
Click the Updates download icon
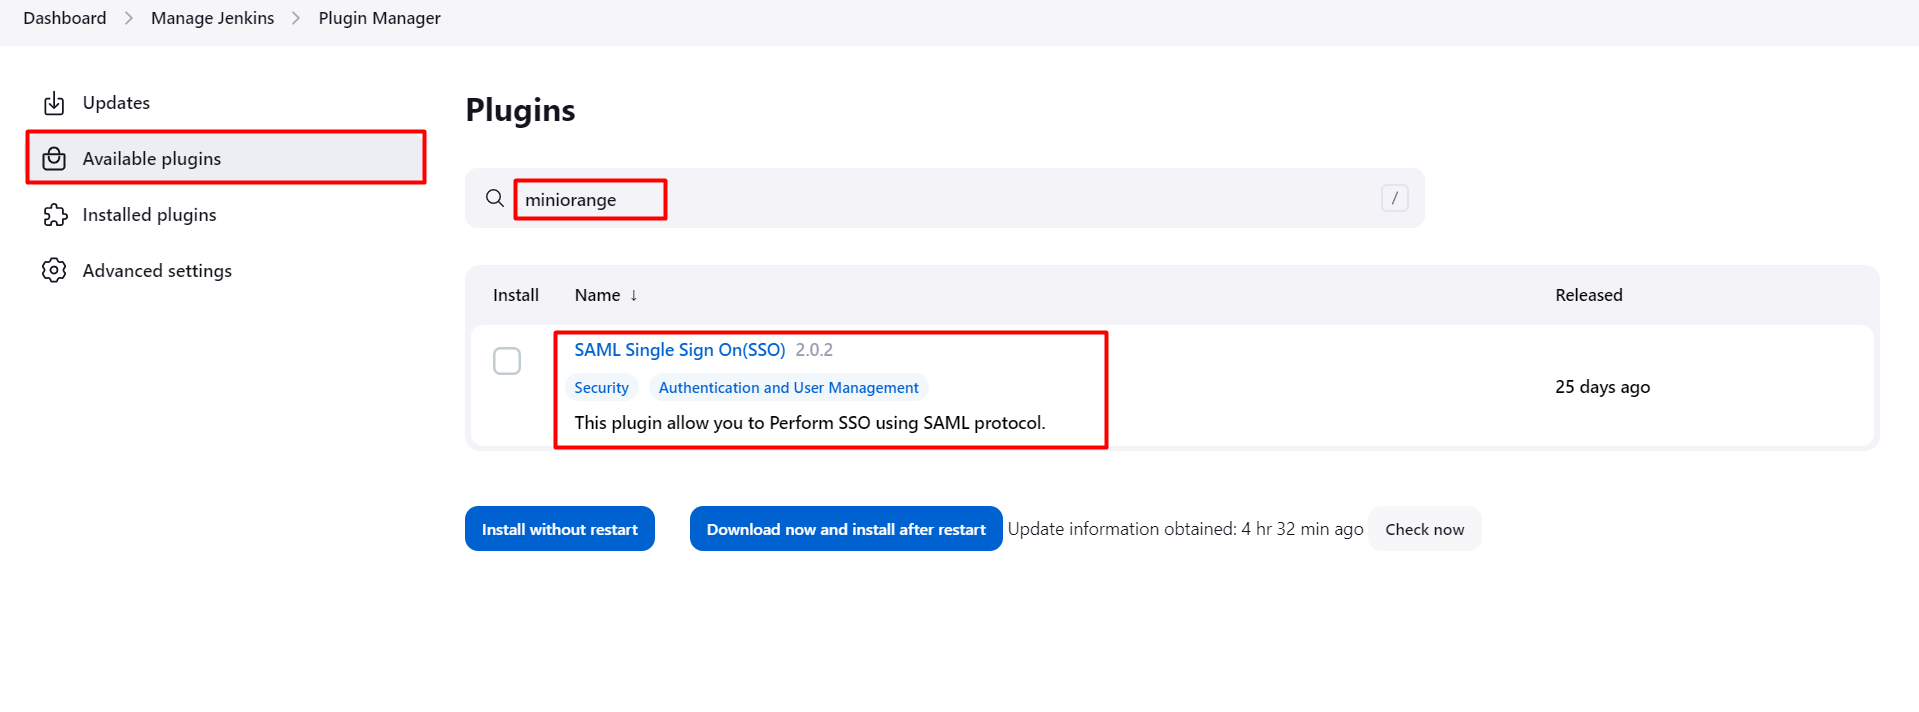coord(54,103)
